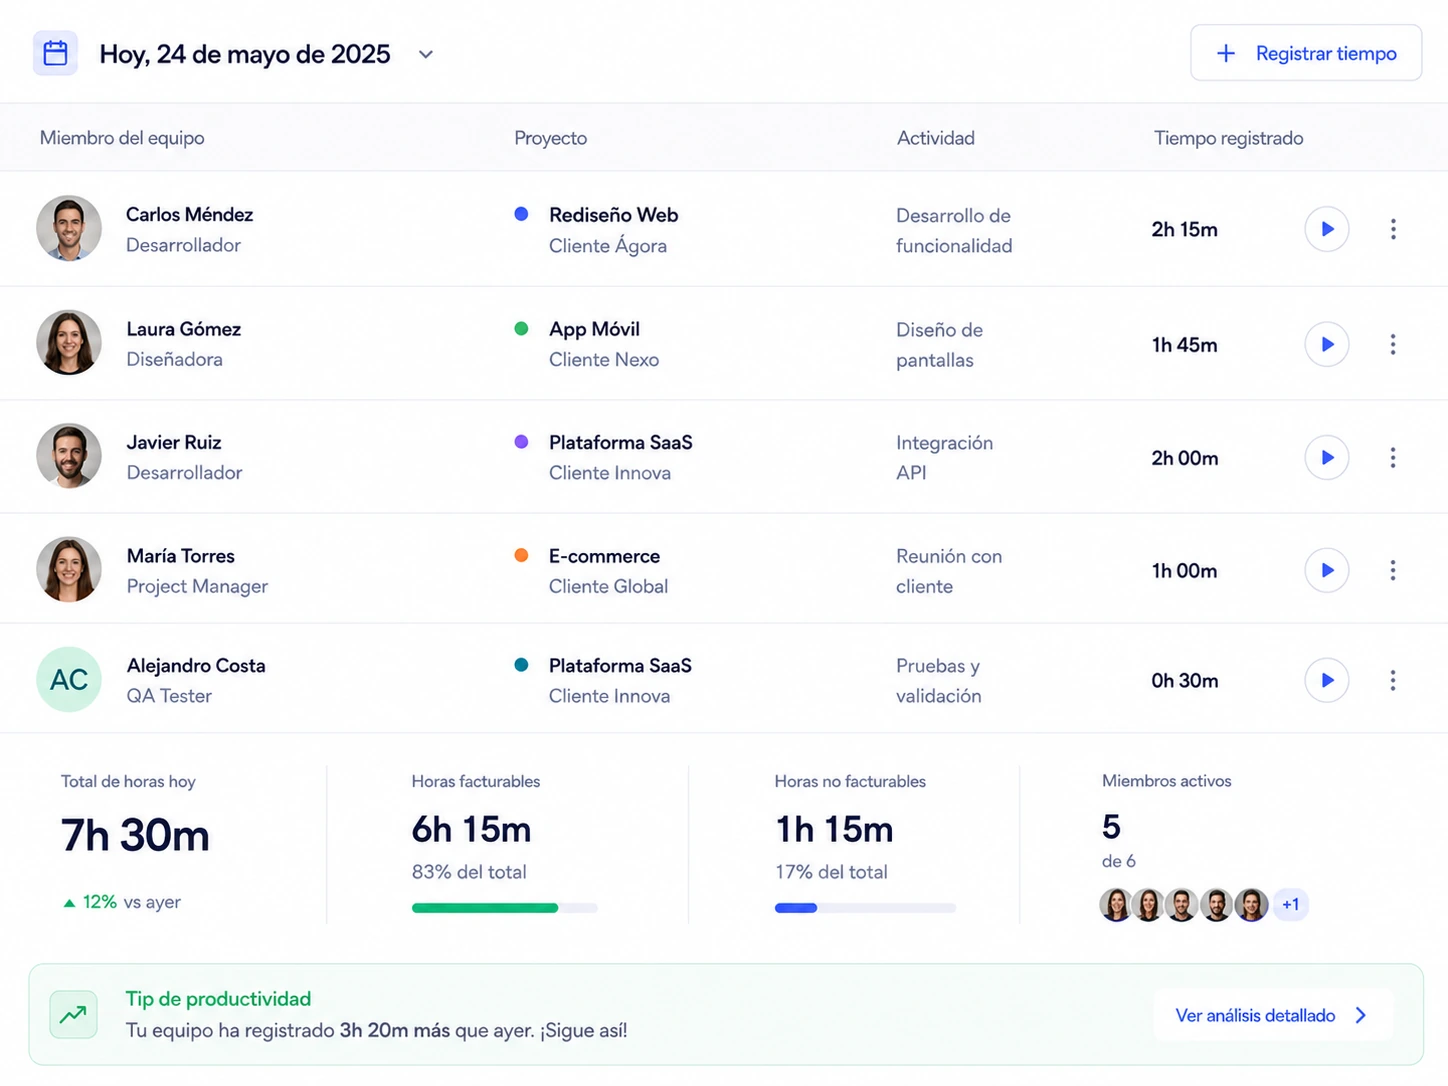Image resolution: width=1448 pixels, height=1086 pixels.
Task: Click Javier Ruiz's profile photo
Action: click(x=69, y=456)
